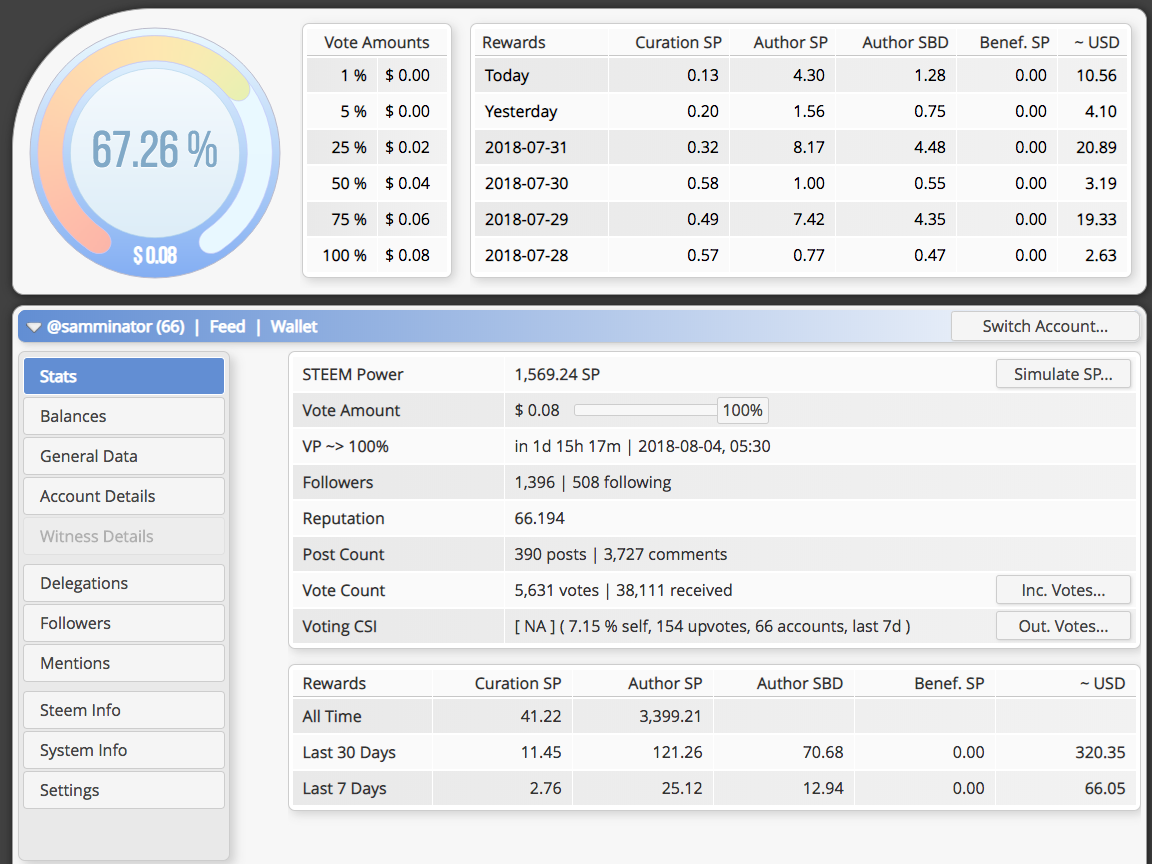Select the 100 % vote amount row
Screen dimensions: 1152x864
click(x=377, y=255)
